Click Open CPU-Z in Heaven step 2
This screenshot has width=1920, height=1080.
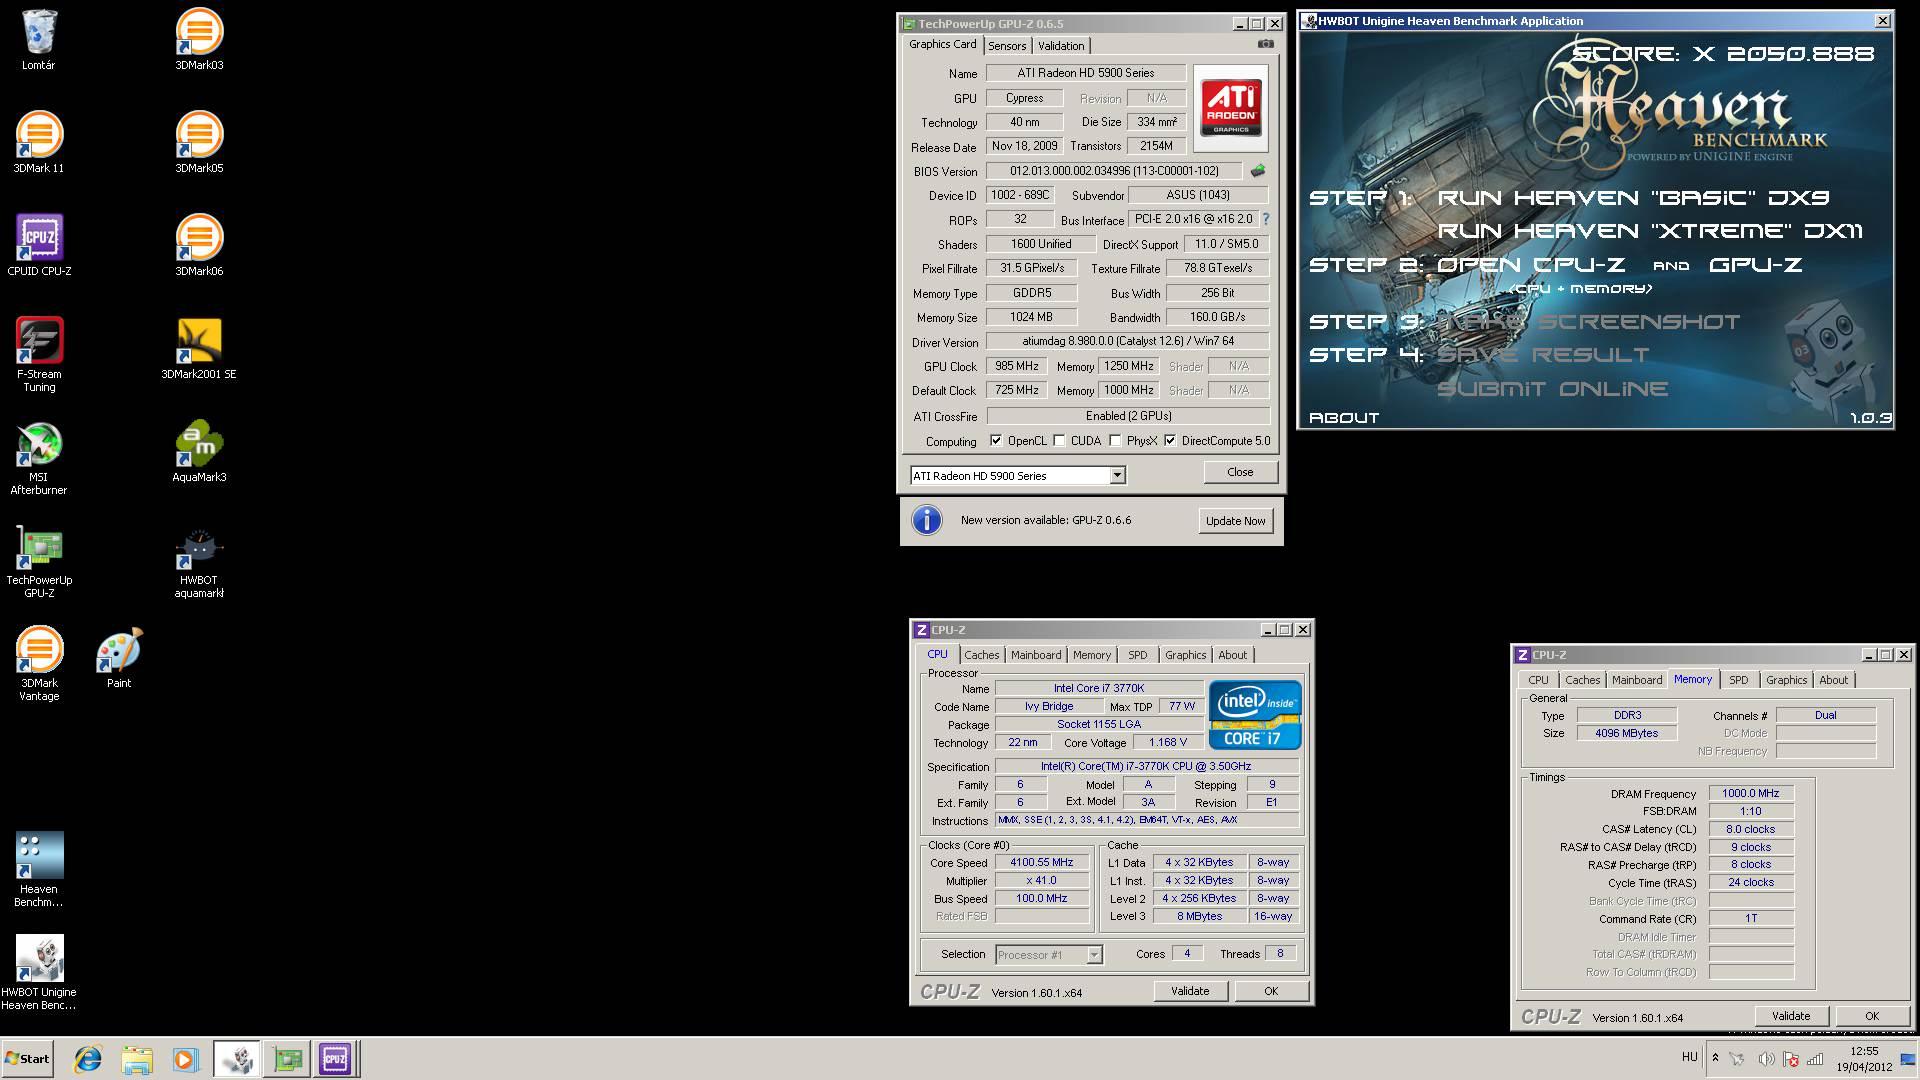tap(1531, 265)
